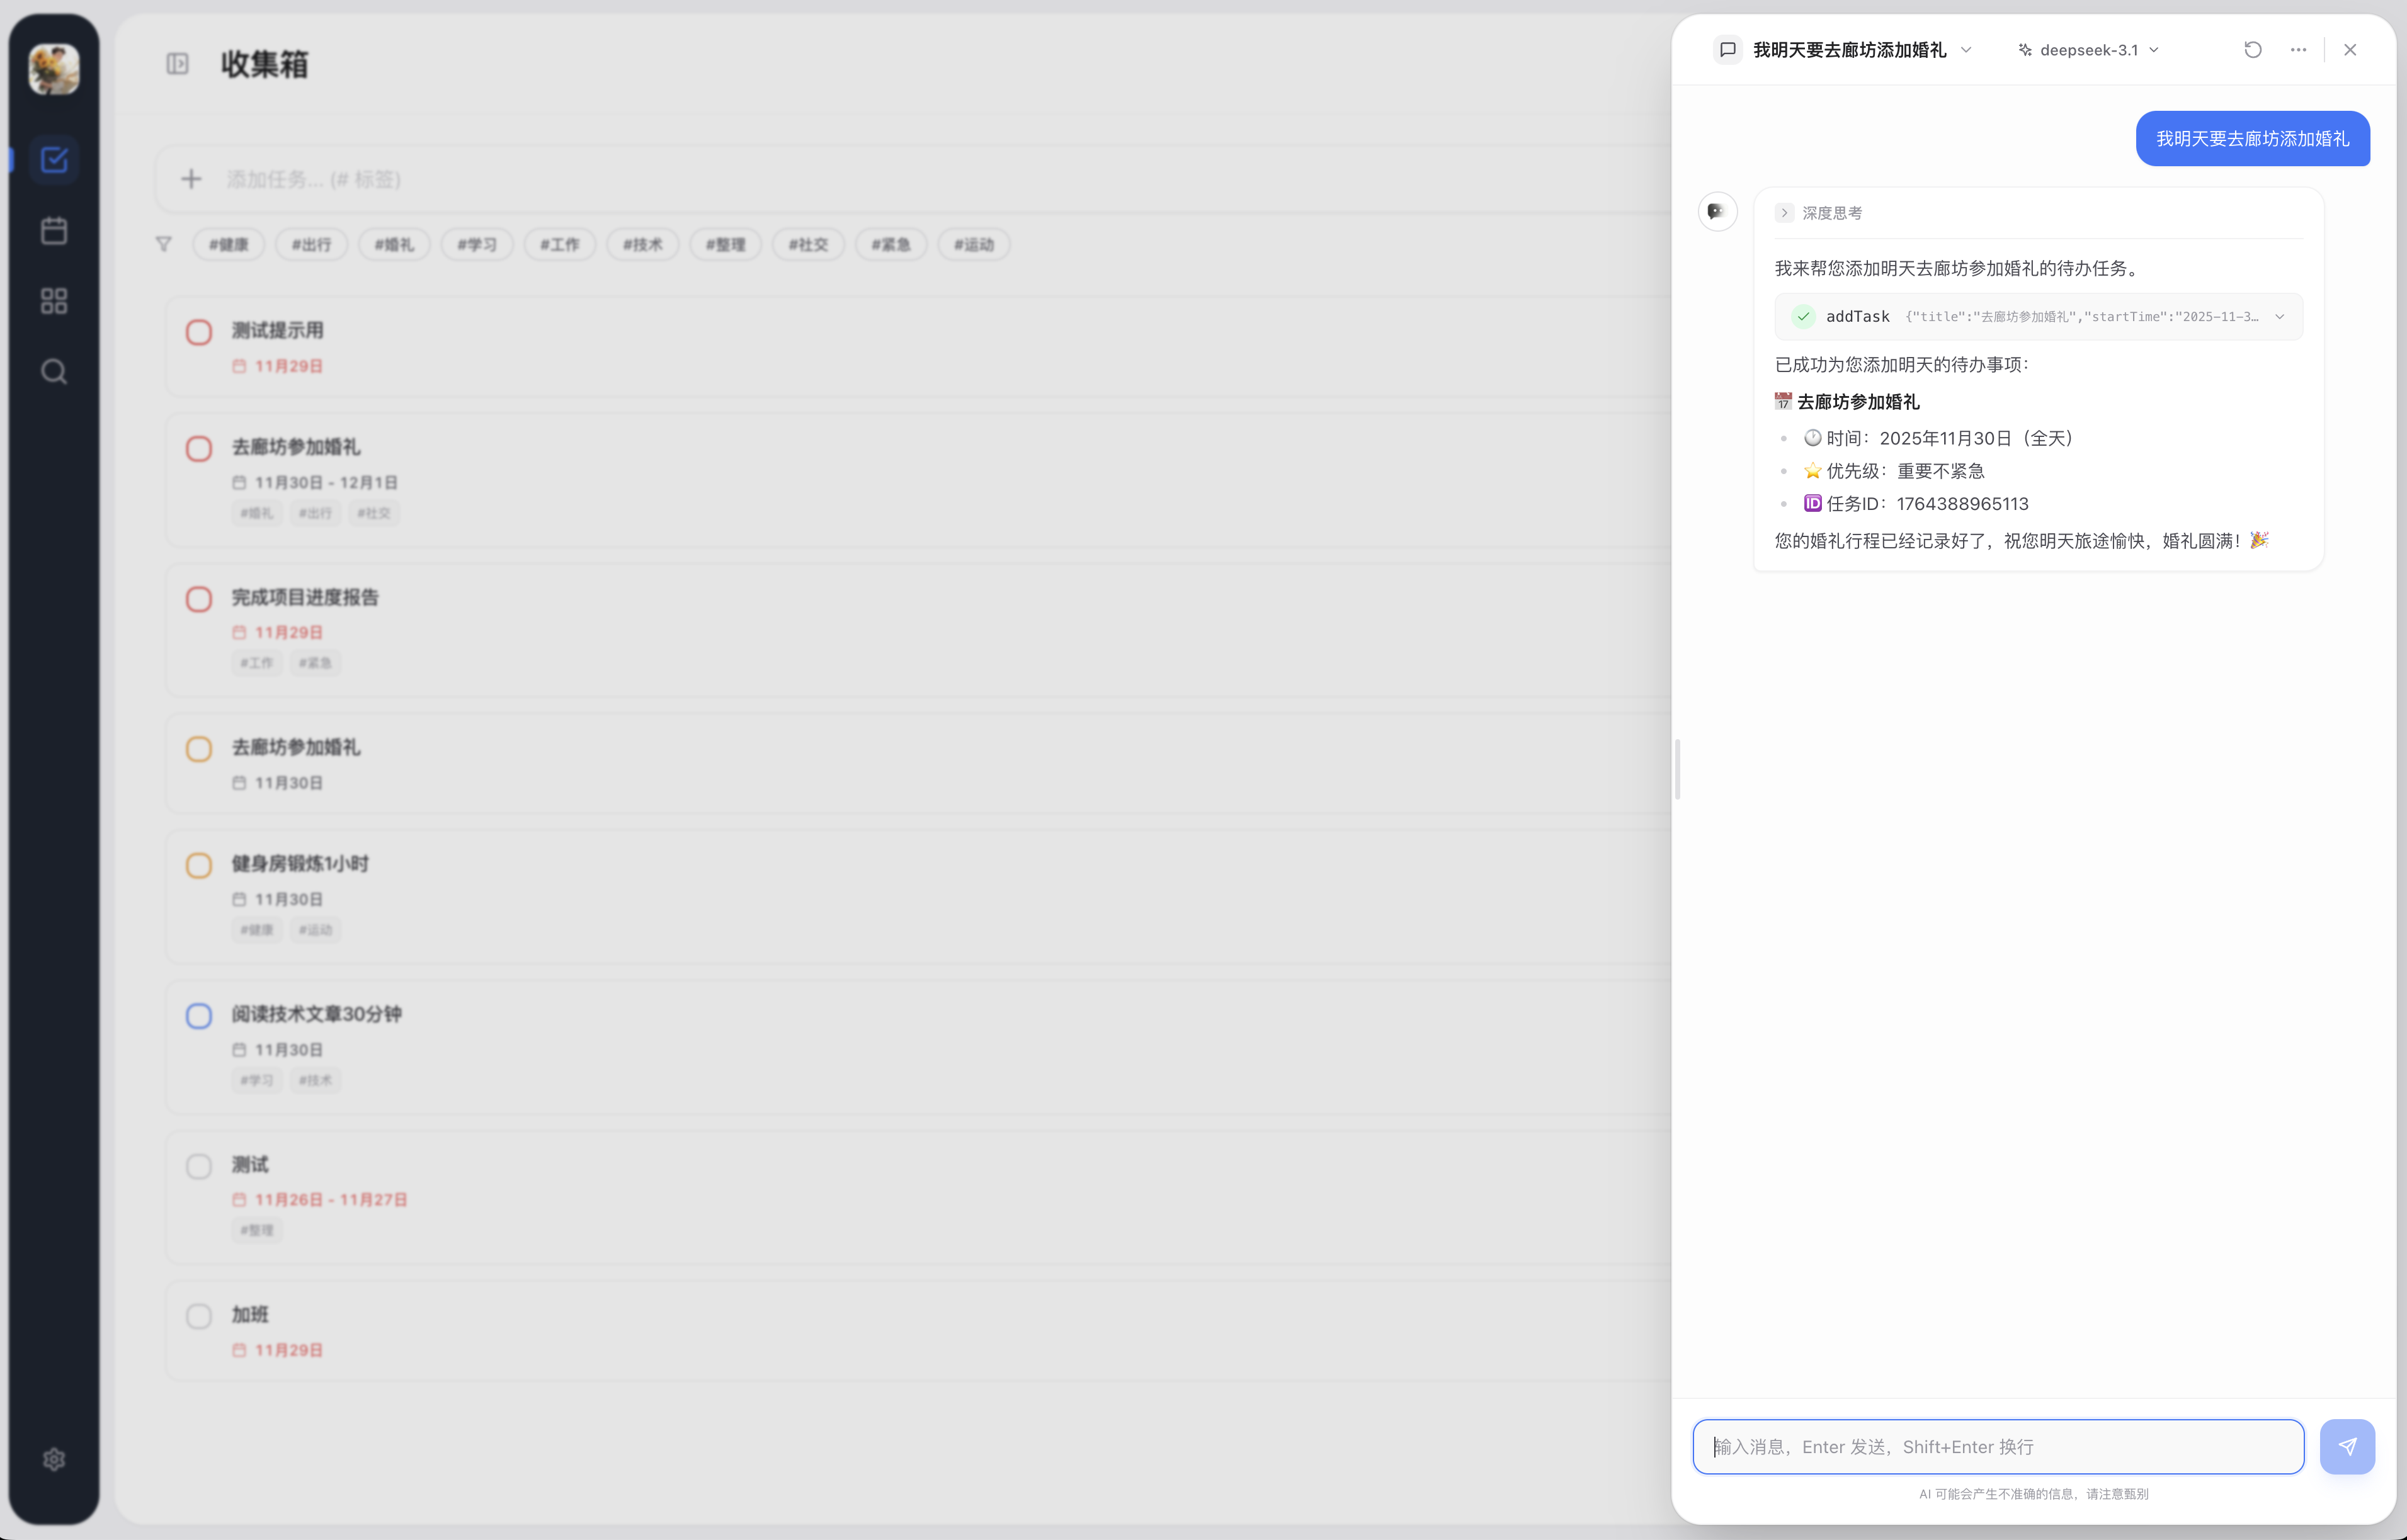The image size is (2407, 1540).
Task: Expand the 深度思考 section
Action: [x=1784, y=213]
